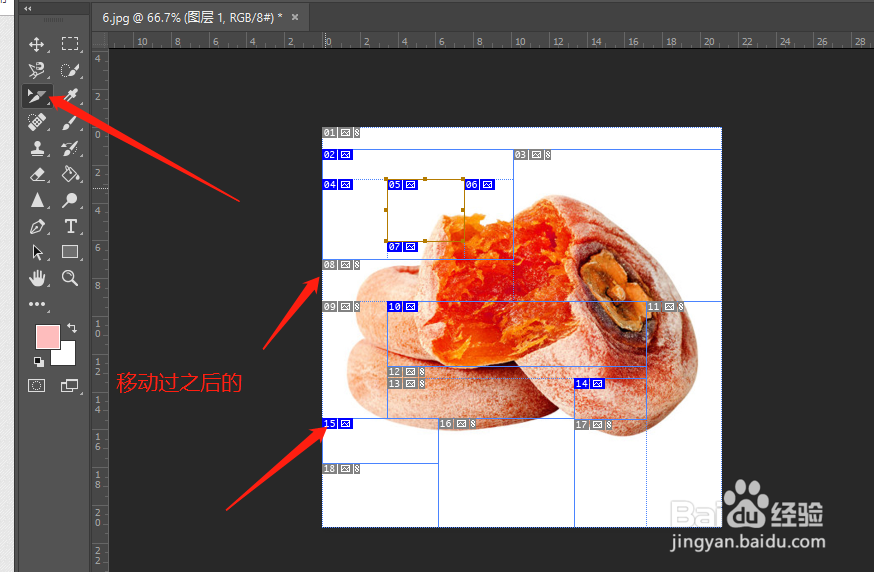This screenshot has height=572, width=874.
Task: Choose the Healing Brush tool
Action: [37, 122]
